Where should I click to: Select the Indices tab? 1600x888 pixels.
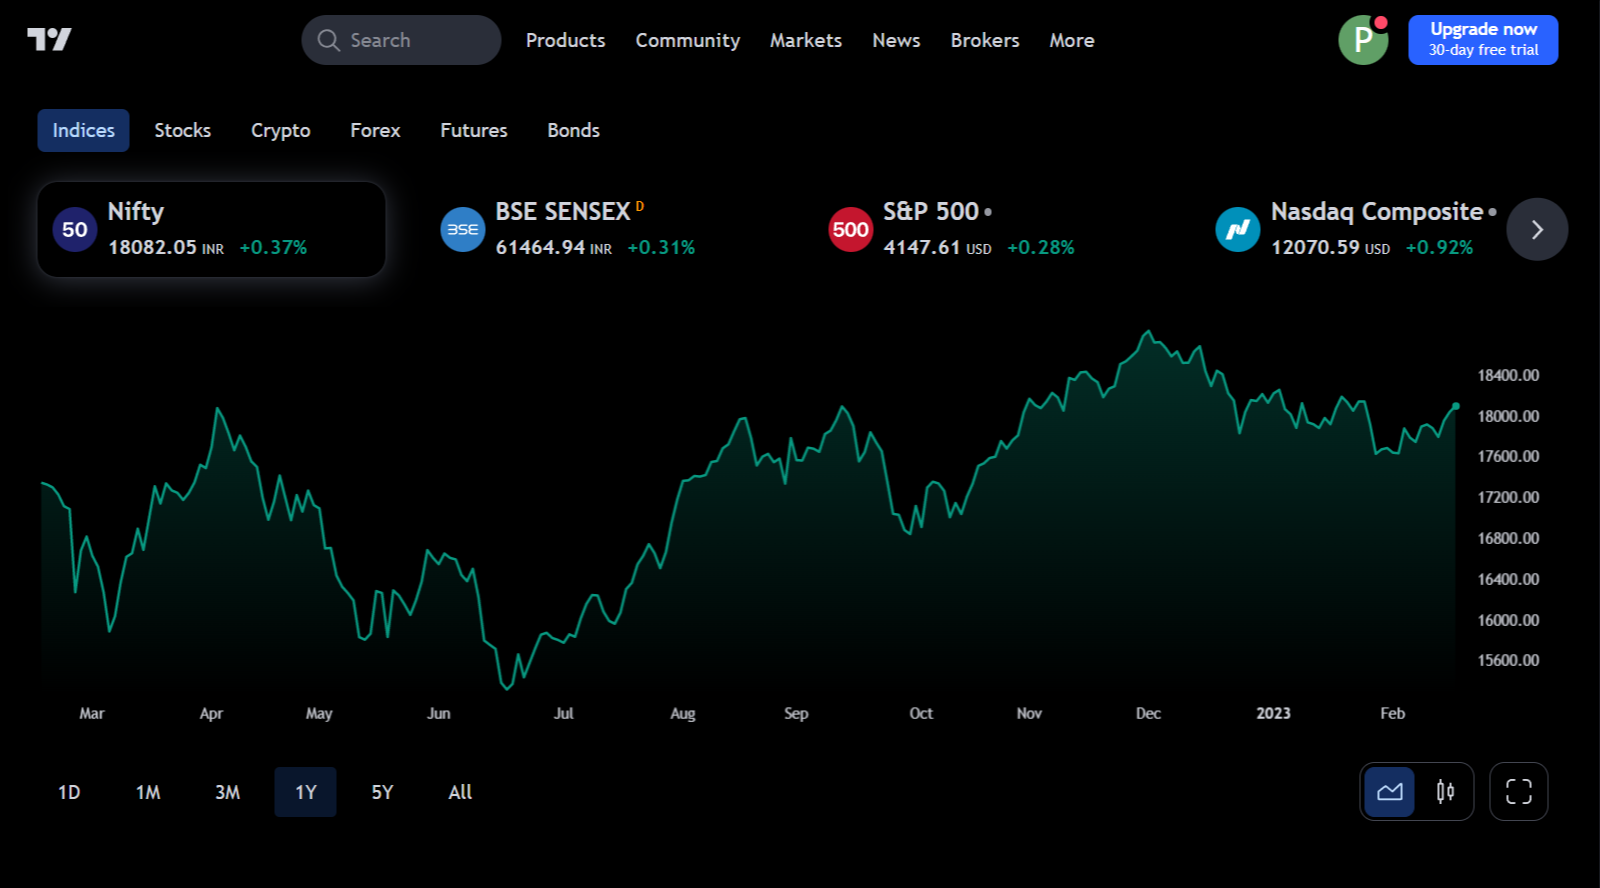84,130
